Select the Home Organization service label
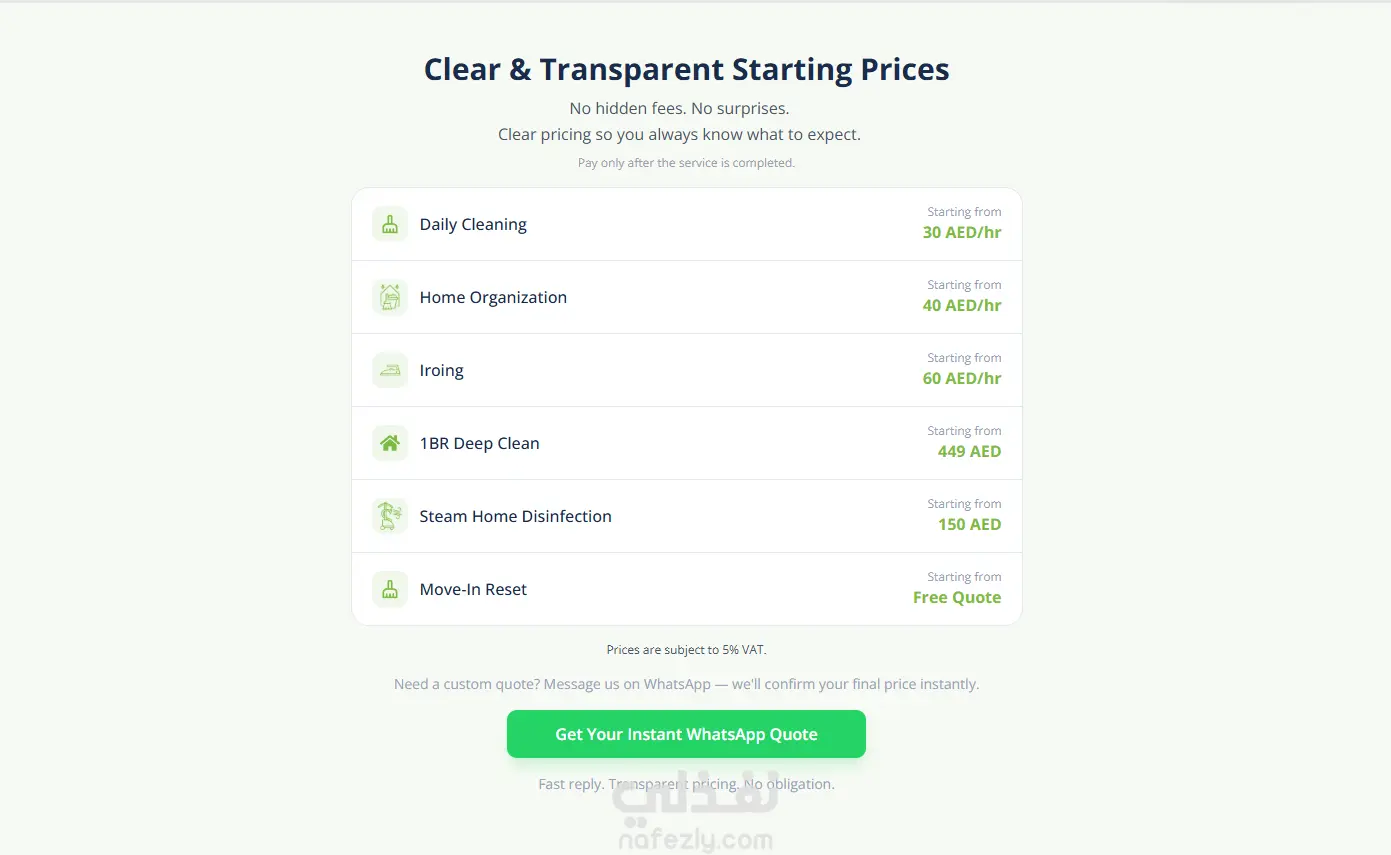 pos(493,297)
